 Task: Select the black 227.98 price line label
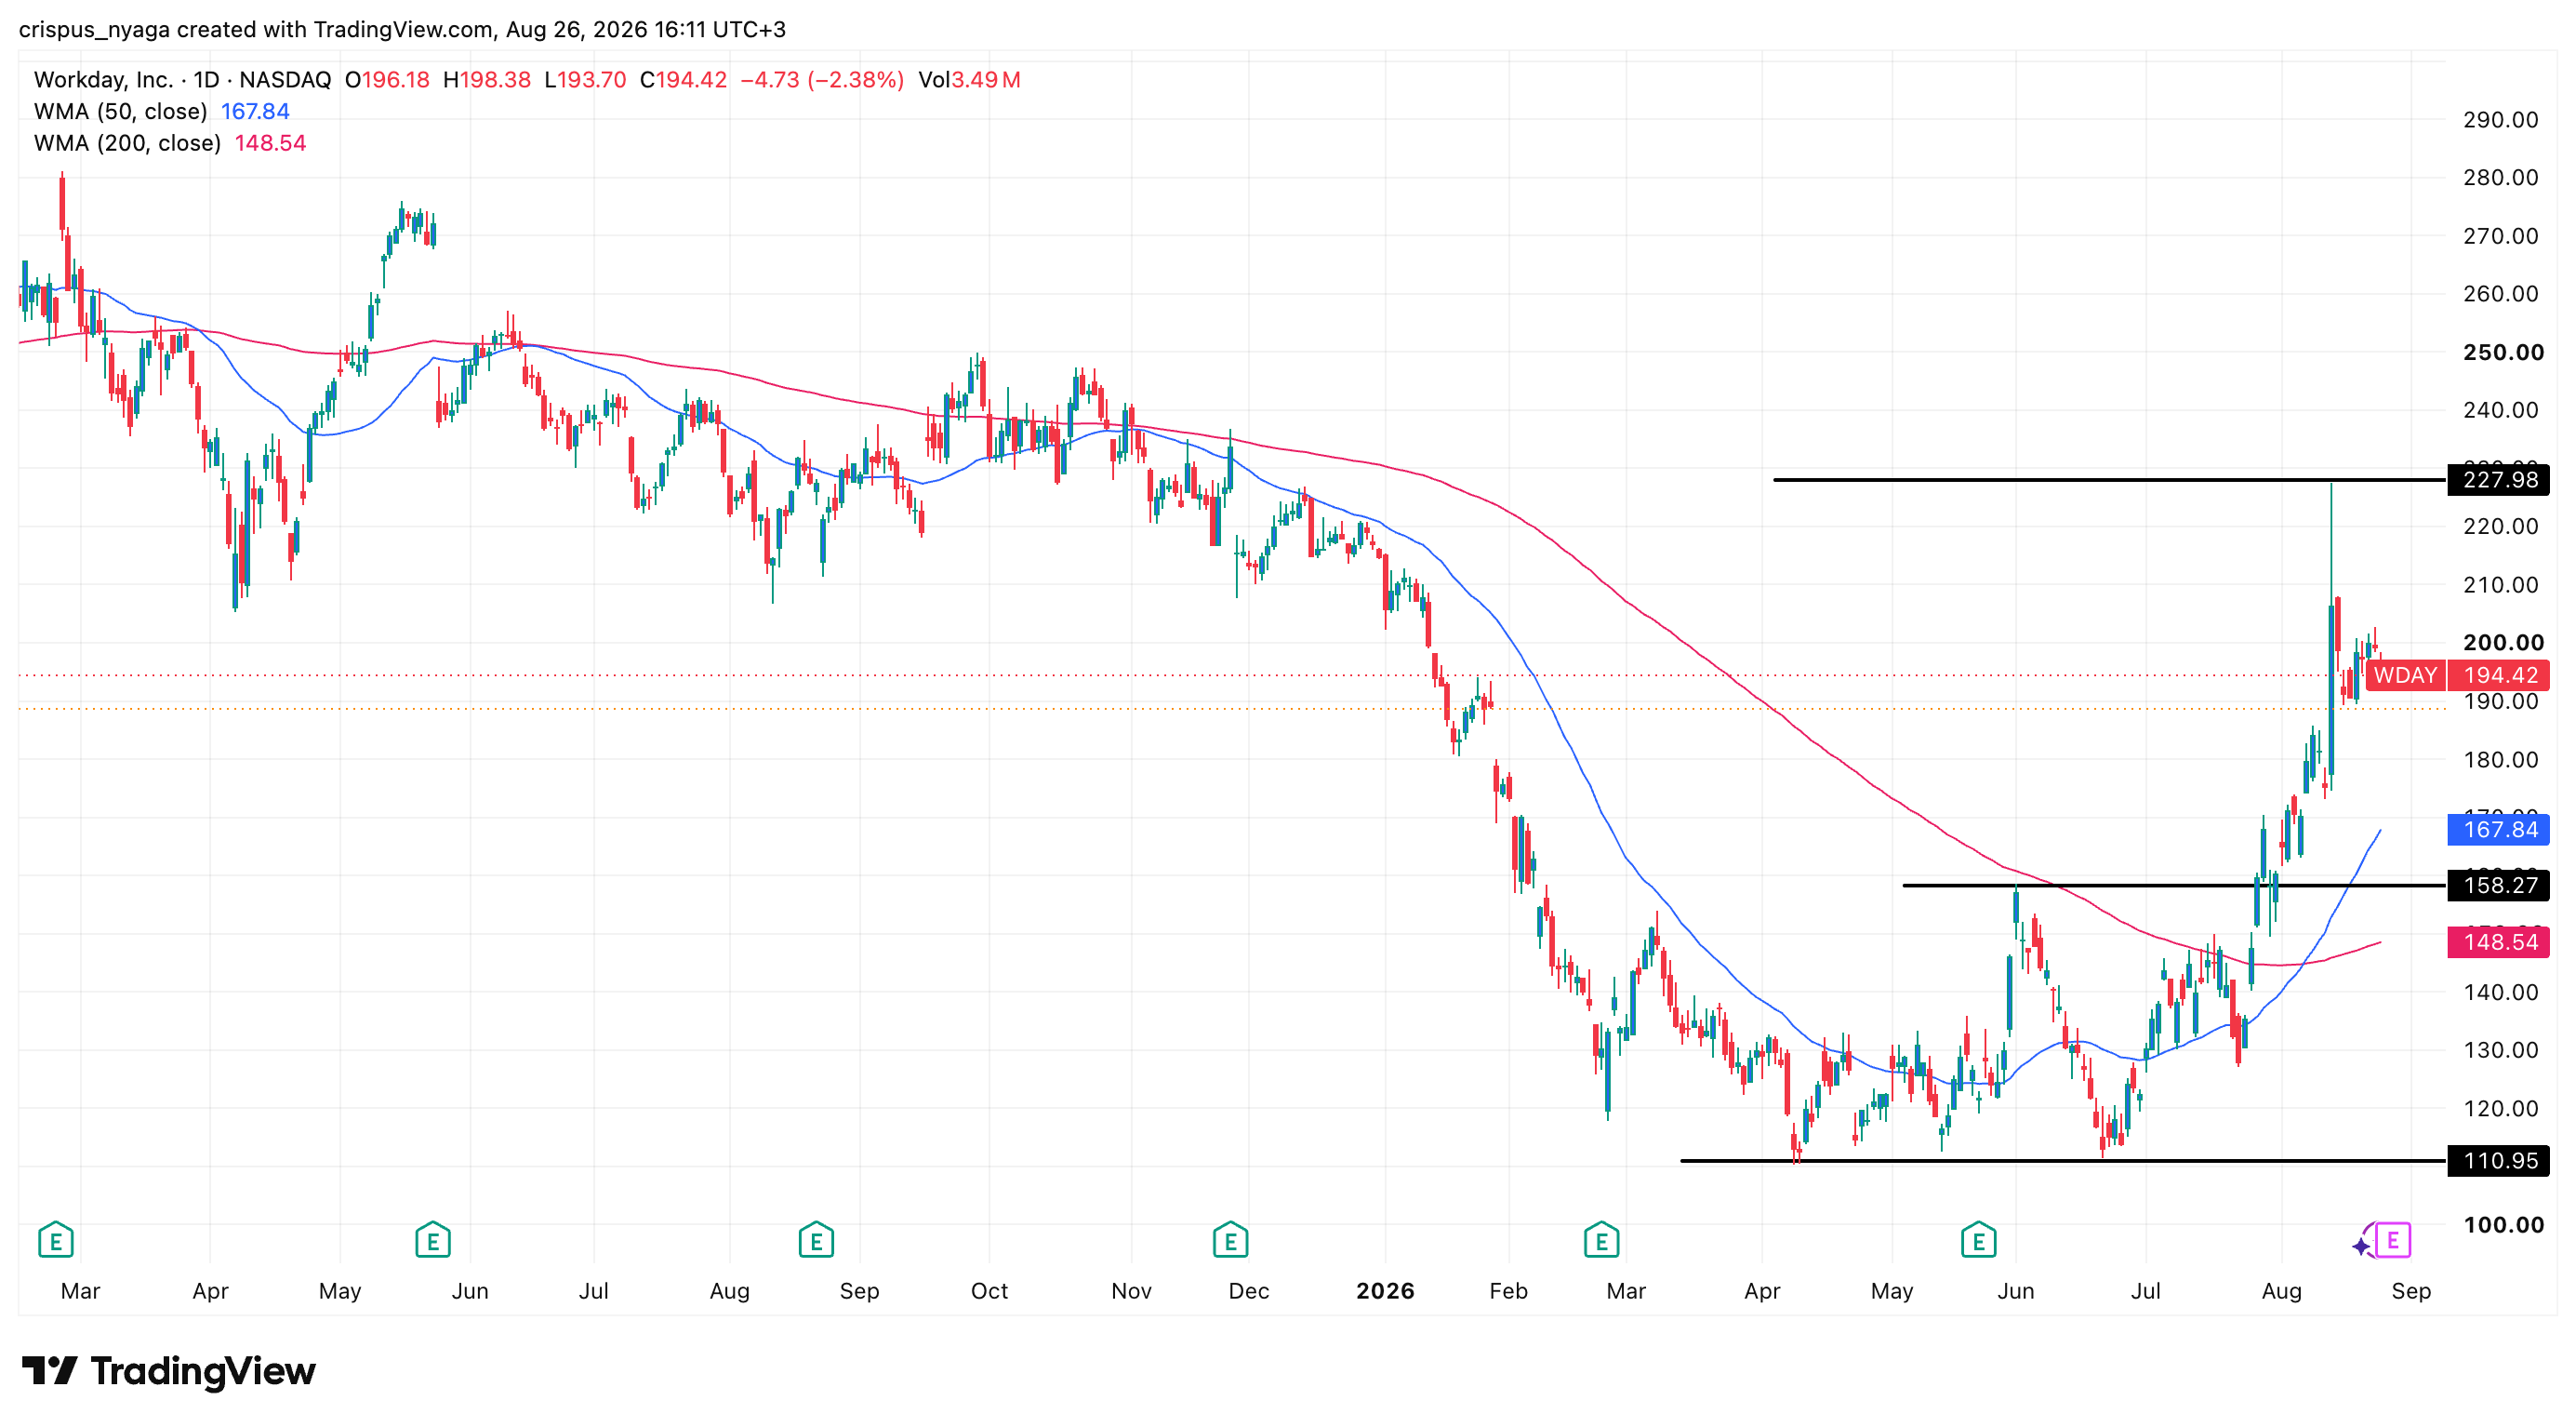click(x=2499, y=480)
